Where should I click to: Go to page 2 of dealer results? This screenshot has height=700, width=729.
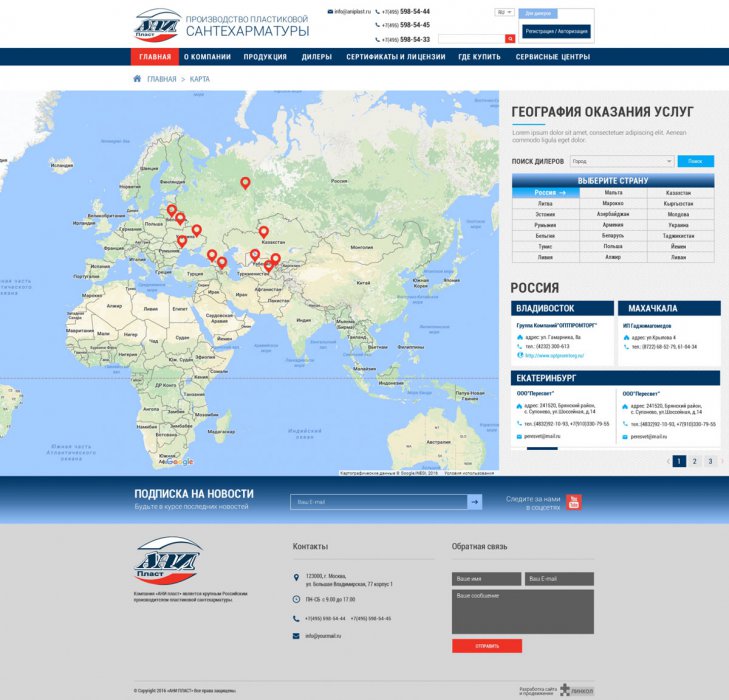694,461
